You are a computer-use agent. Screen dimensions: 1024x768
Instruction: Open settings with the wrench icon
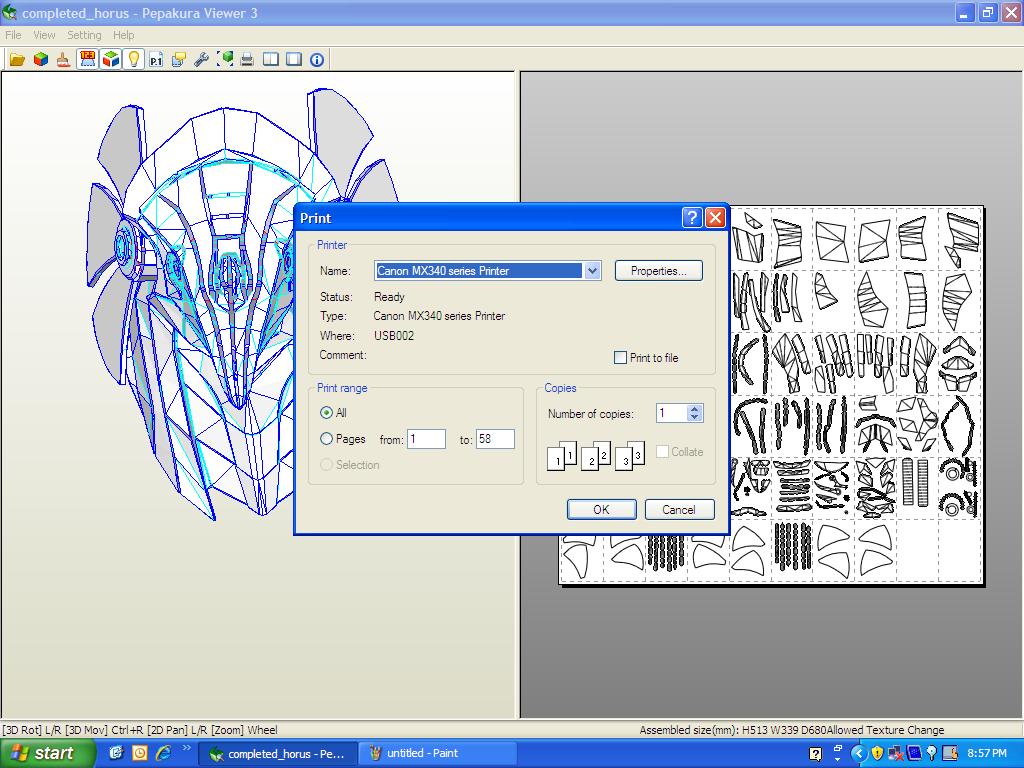(201, 59)
